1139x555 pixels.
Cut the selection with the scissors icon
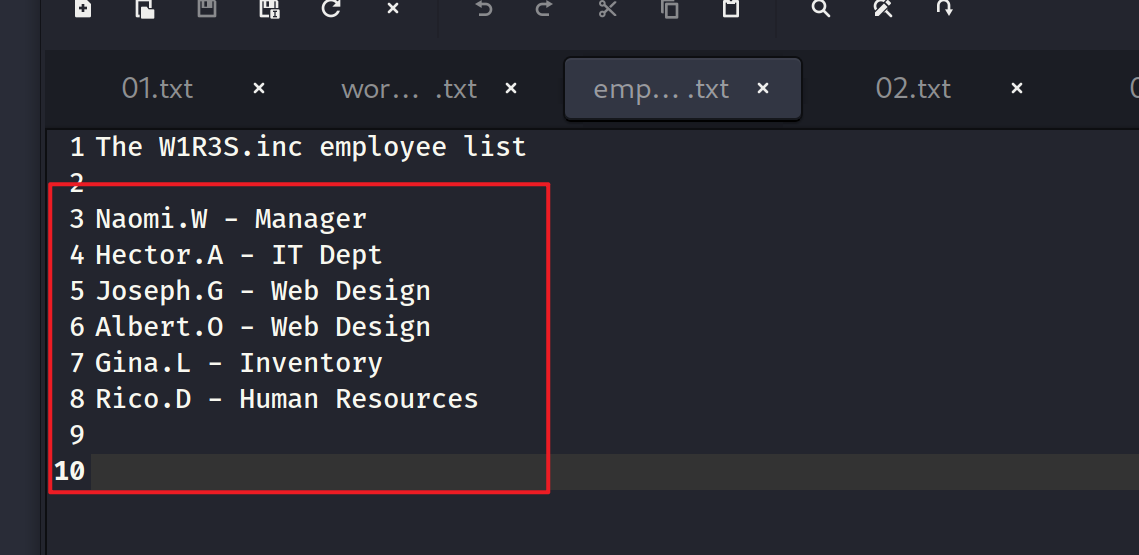click(x=607, y=9)
